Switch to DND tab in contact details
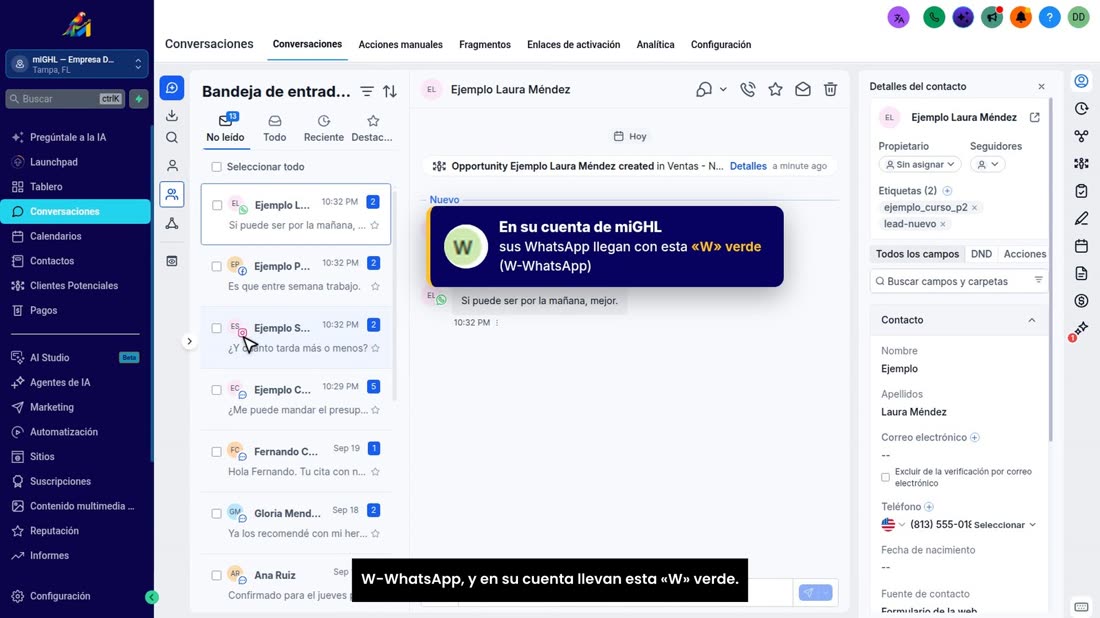Viewport: 1100px width, 618px height. (x=981, y=254)
